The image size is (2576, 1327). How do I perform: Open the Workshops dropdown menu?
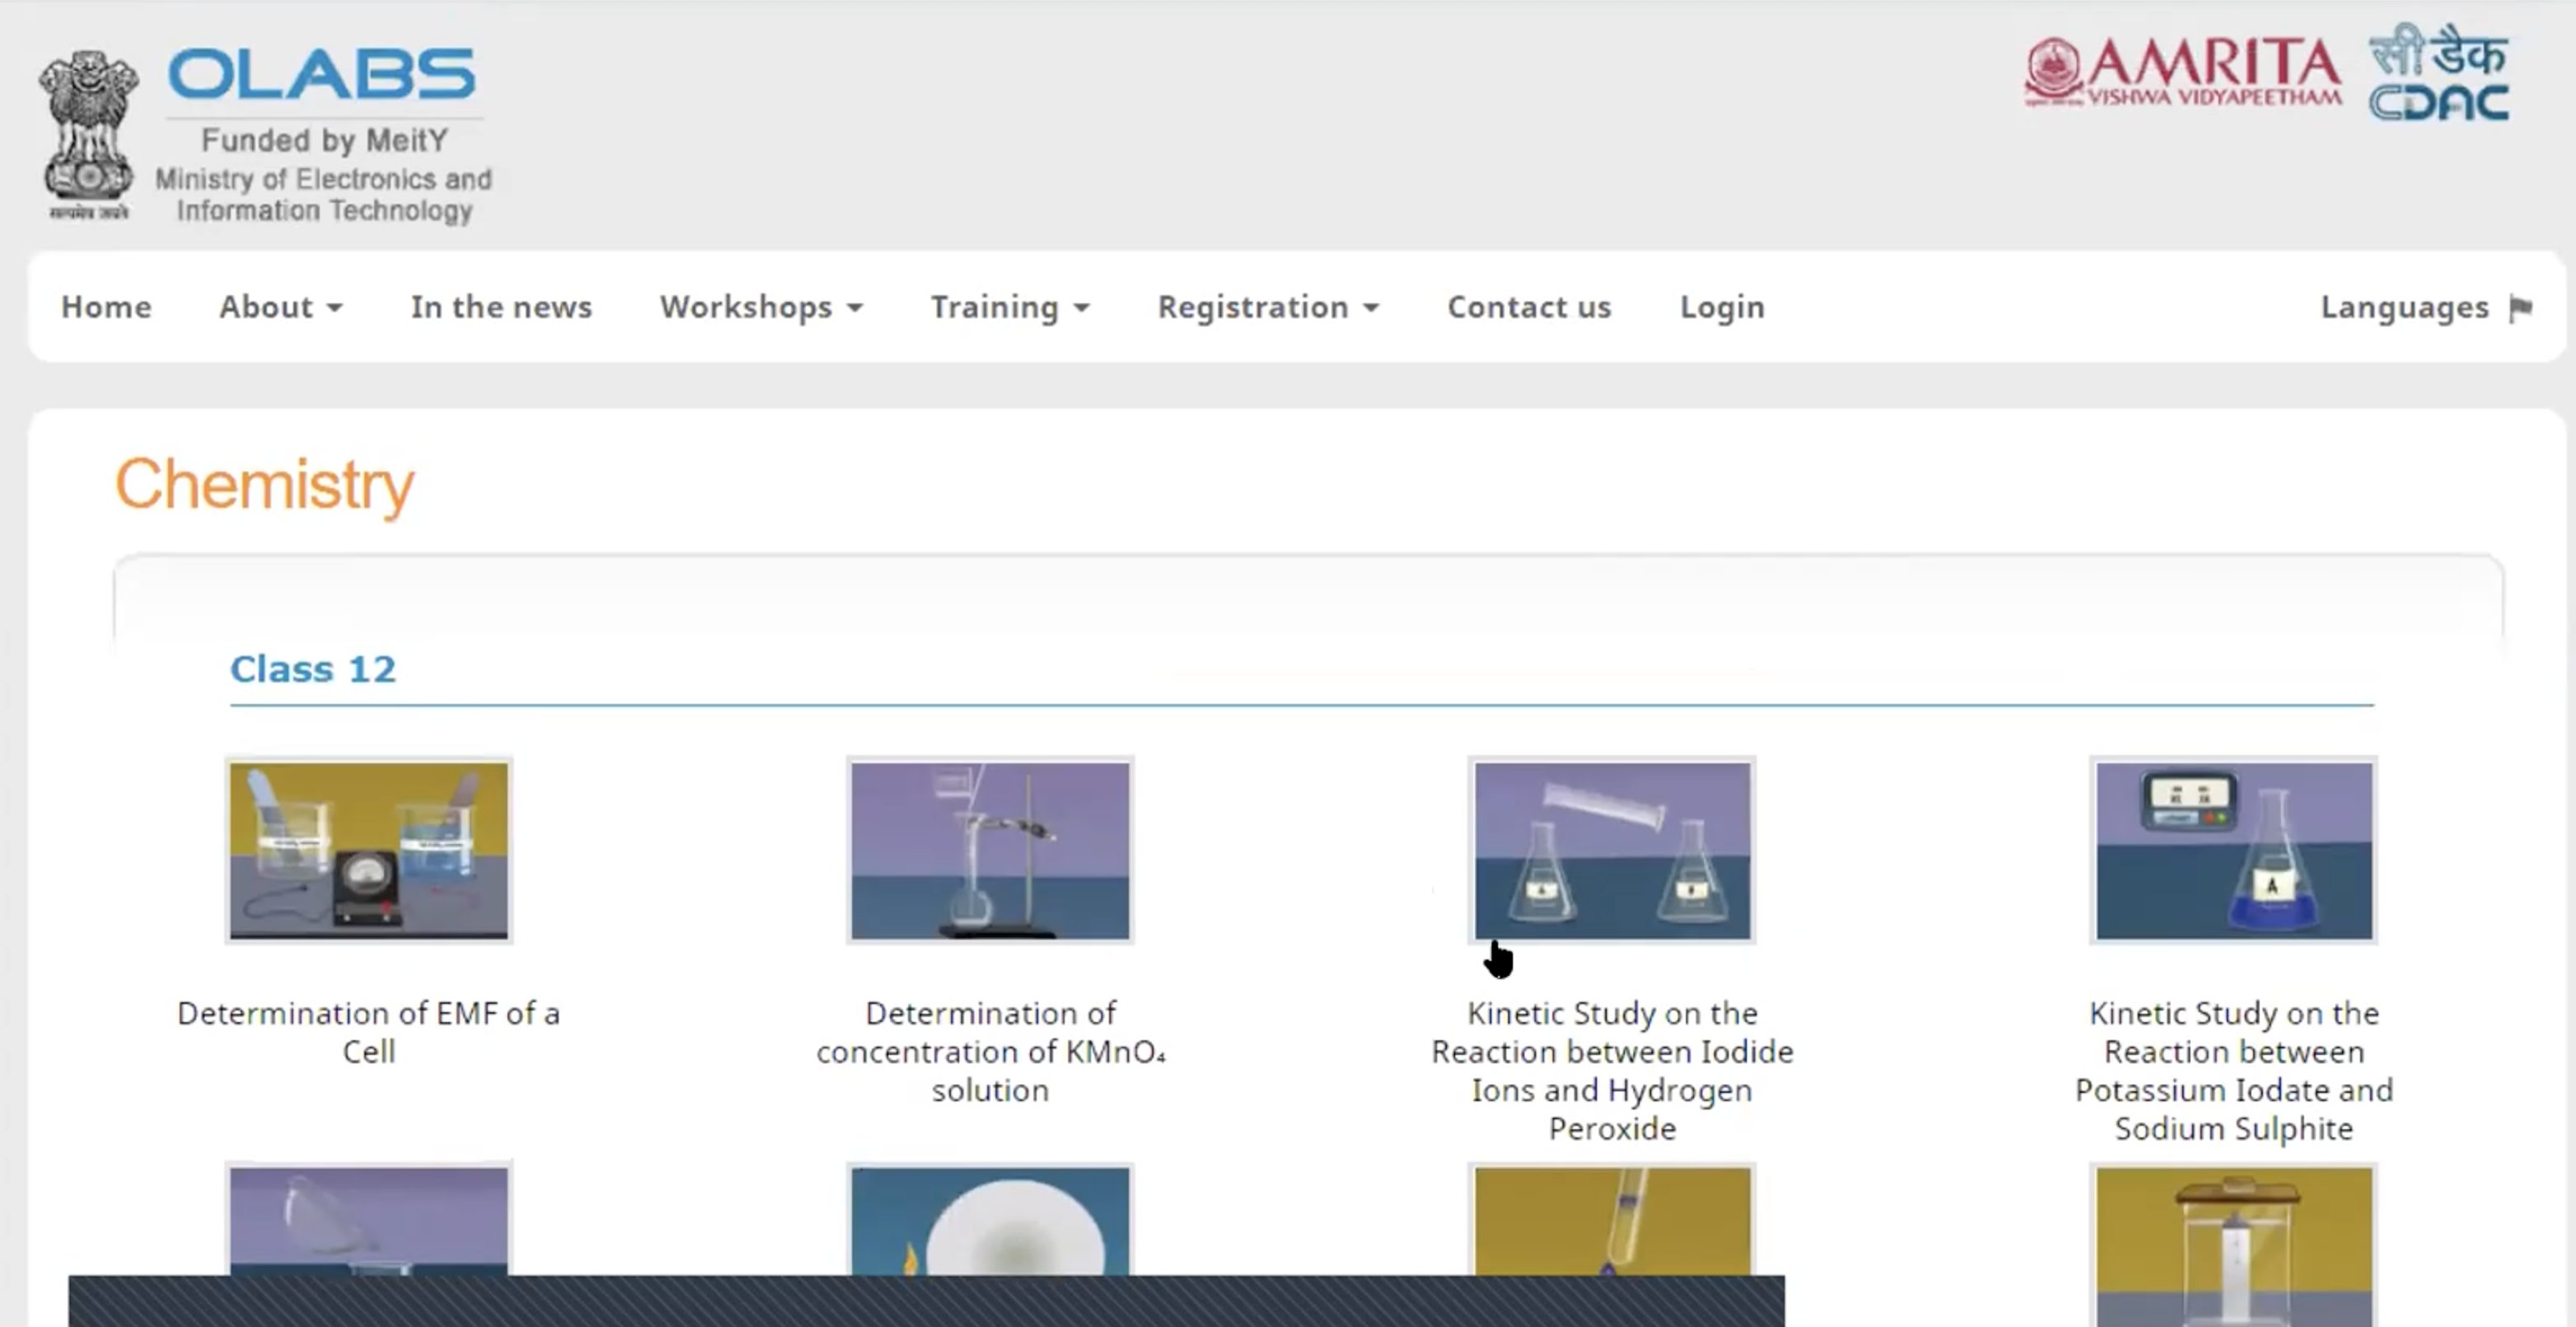761,307
